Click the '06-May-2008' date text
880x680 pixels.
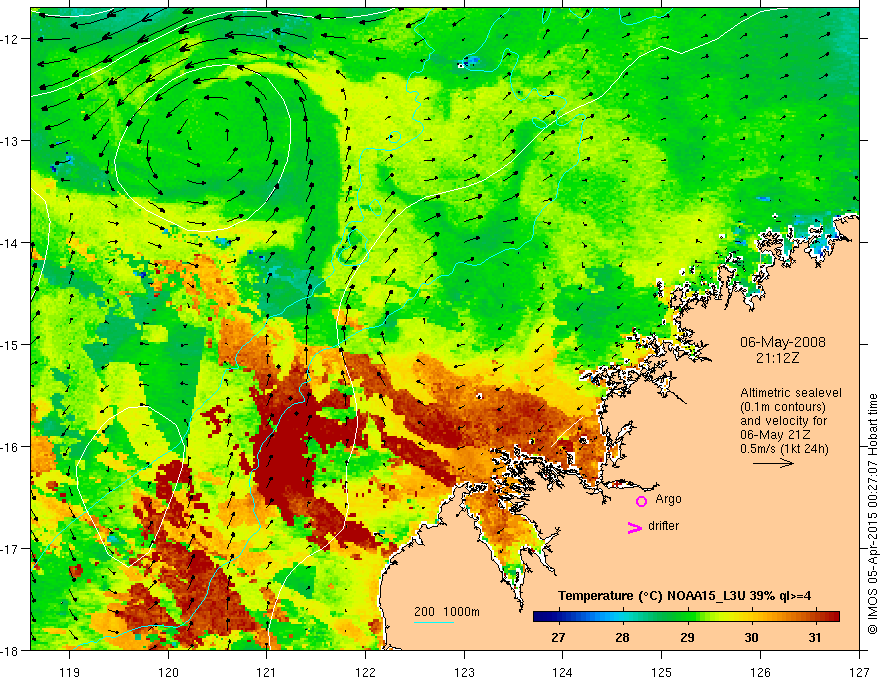click(782, 342)
